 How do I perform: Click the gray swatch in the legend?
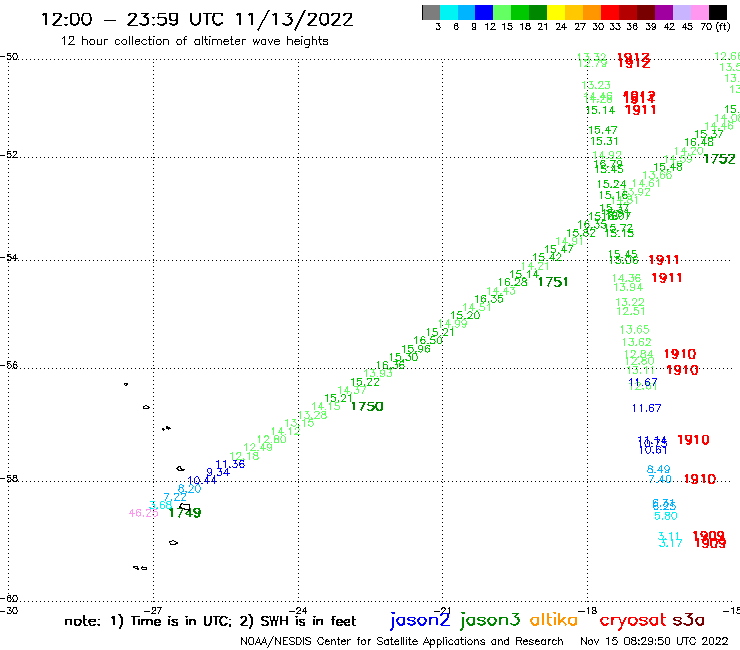click(x=431, y=12)
